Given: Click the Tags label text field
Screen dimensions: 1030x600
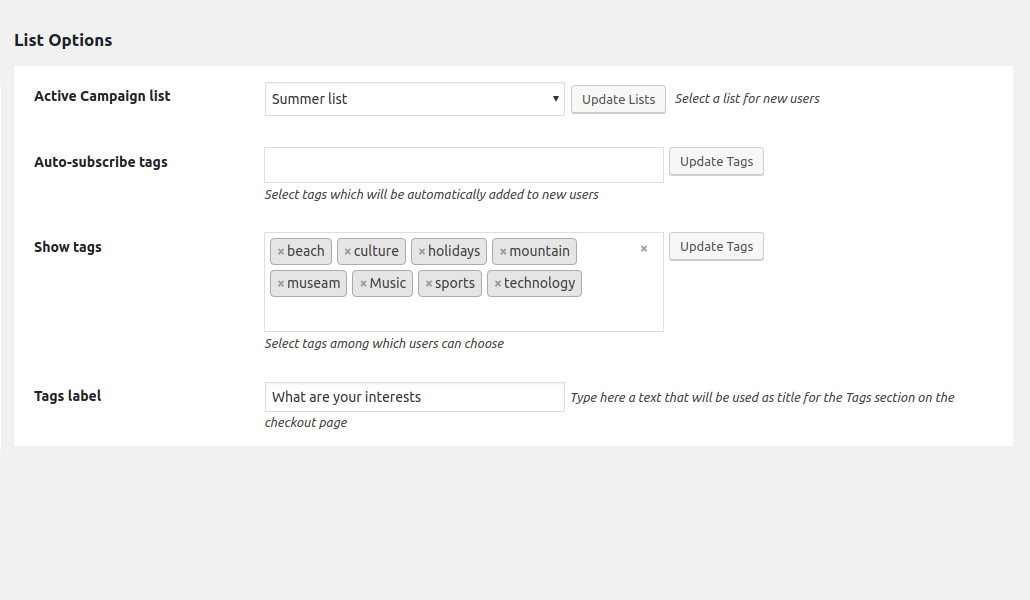Looking at the screenshot, I should pos(414,397).
